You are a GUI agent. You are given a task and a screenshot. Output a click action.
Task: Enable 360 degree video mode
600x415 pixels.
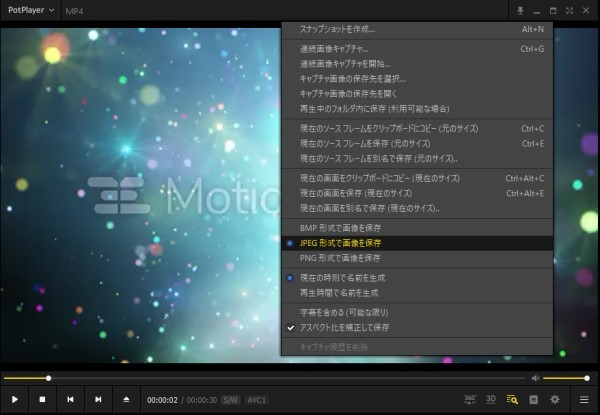point(470,399)
